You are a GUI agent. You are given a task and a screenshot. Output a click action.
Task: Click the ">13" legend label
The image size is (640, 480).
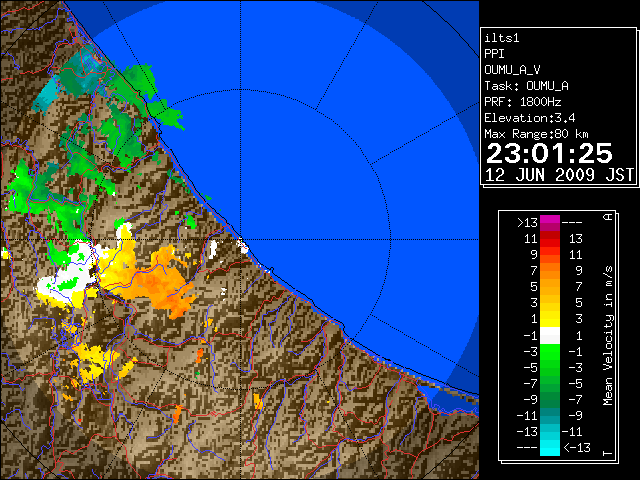click(x=527, y=223)
